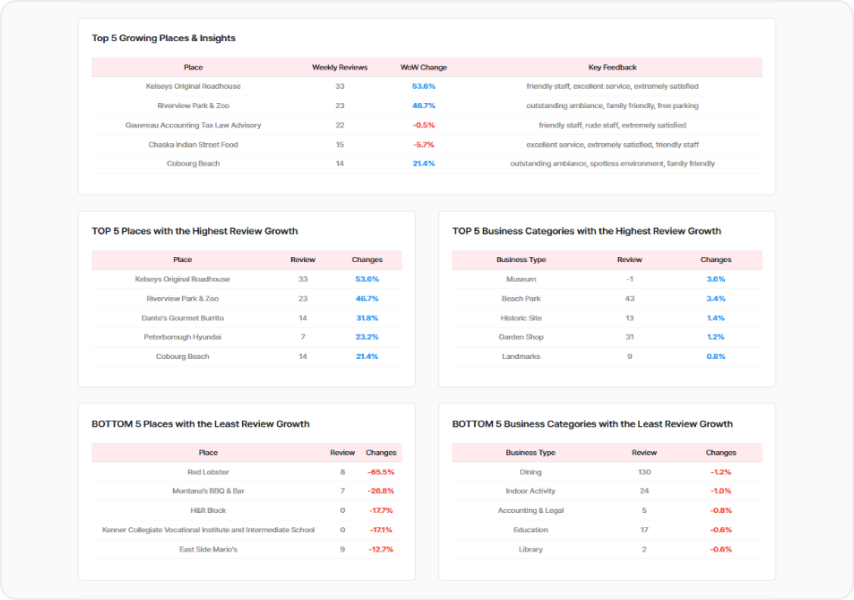Viewport: 854px width, 600px height.
Task: Click the -0.5% WoW change value
Action: (x=424, y=125)
